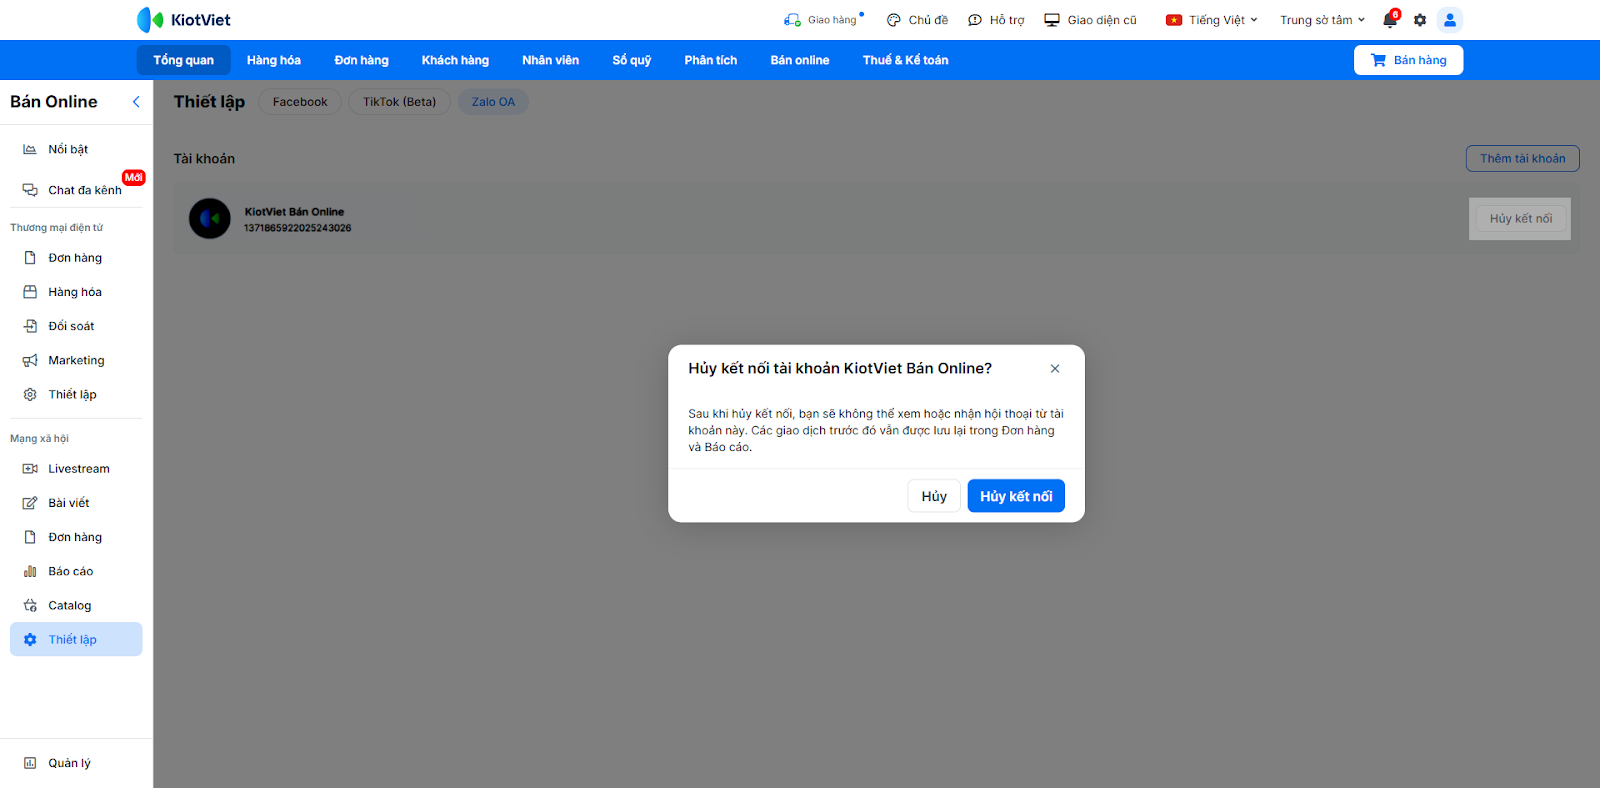
Task: Click the Tài khoản section heading
Action: coord(204,159)
